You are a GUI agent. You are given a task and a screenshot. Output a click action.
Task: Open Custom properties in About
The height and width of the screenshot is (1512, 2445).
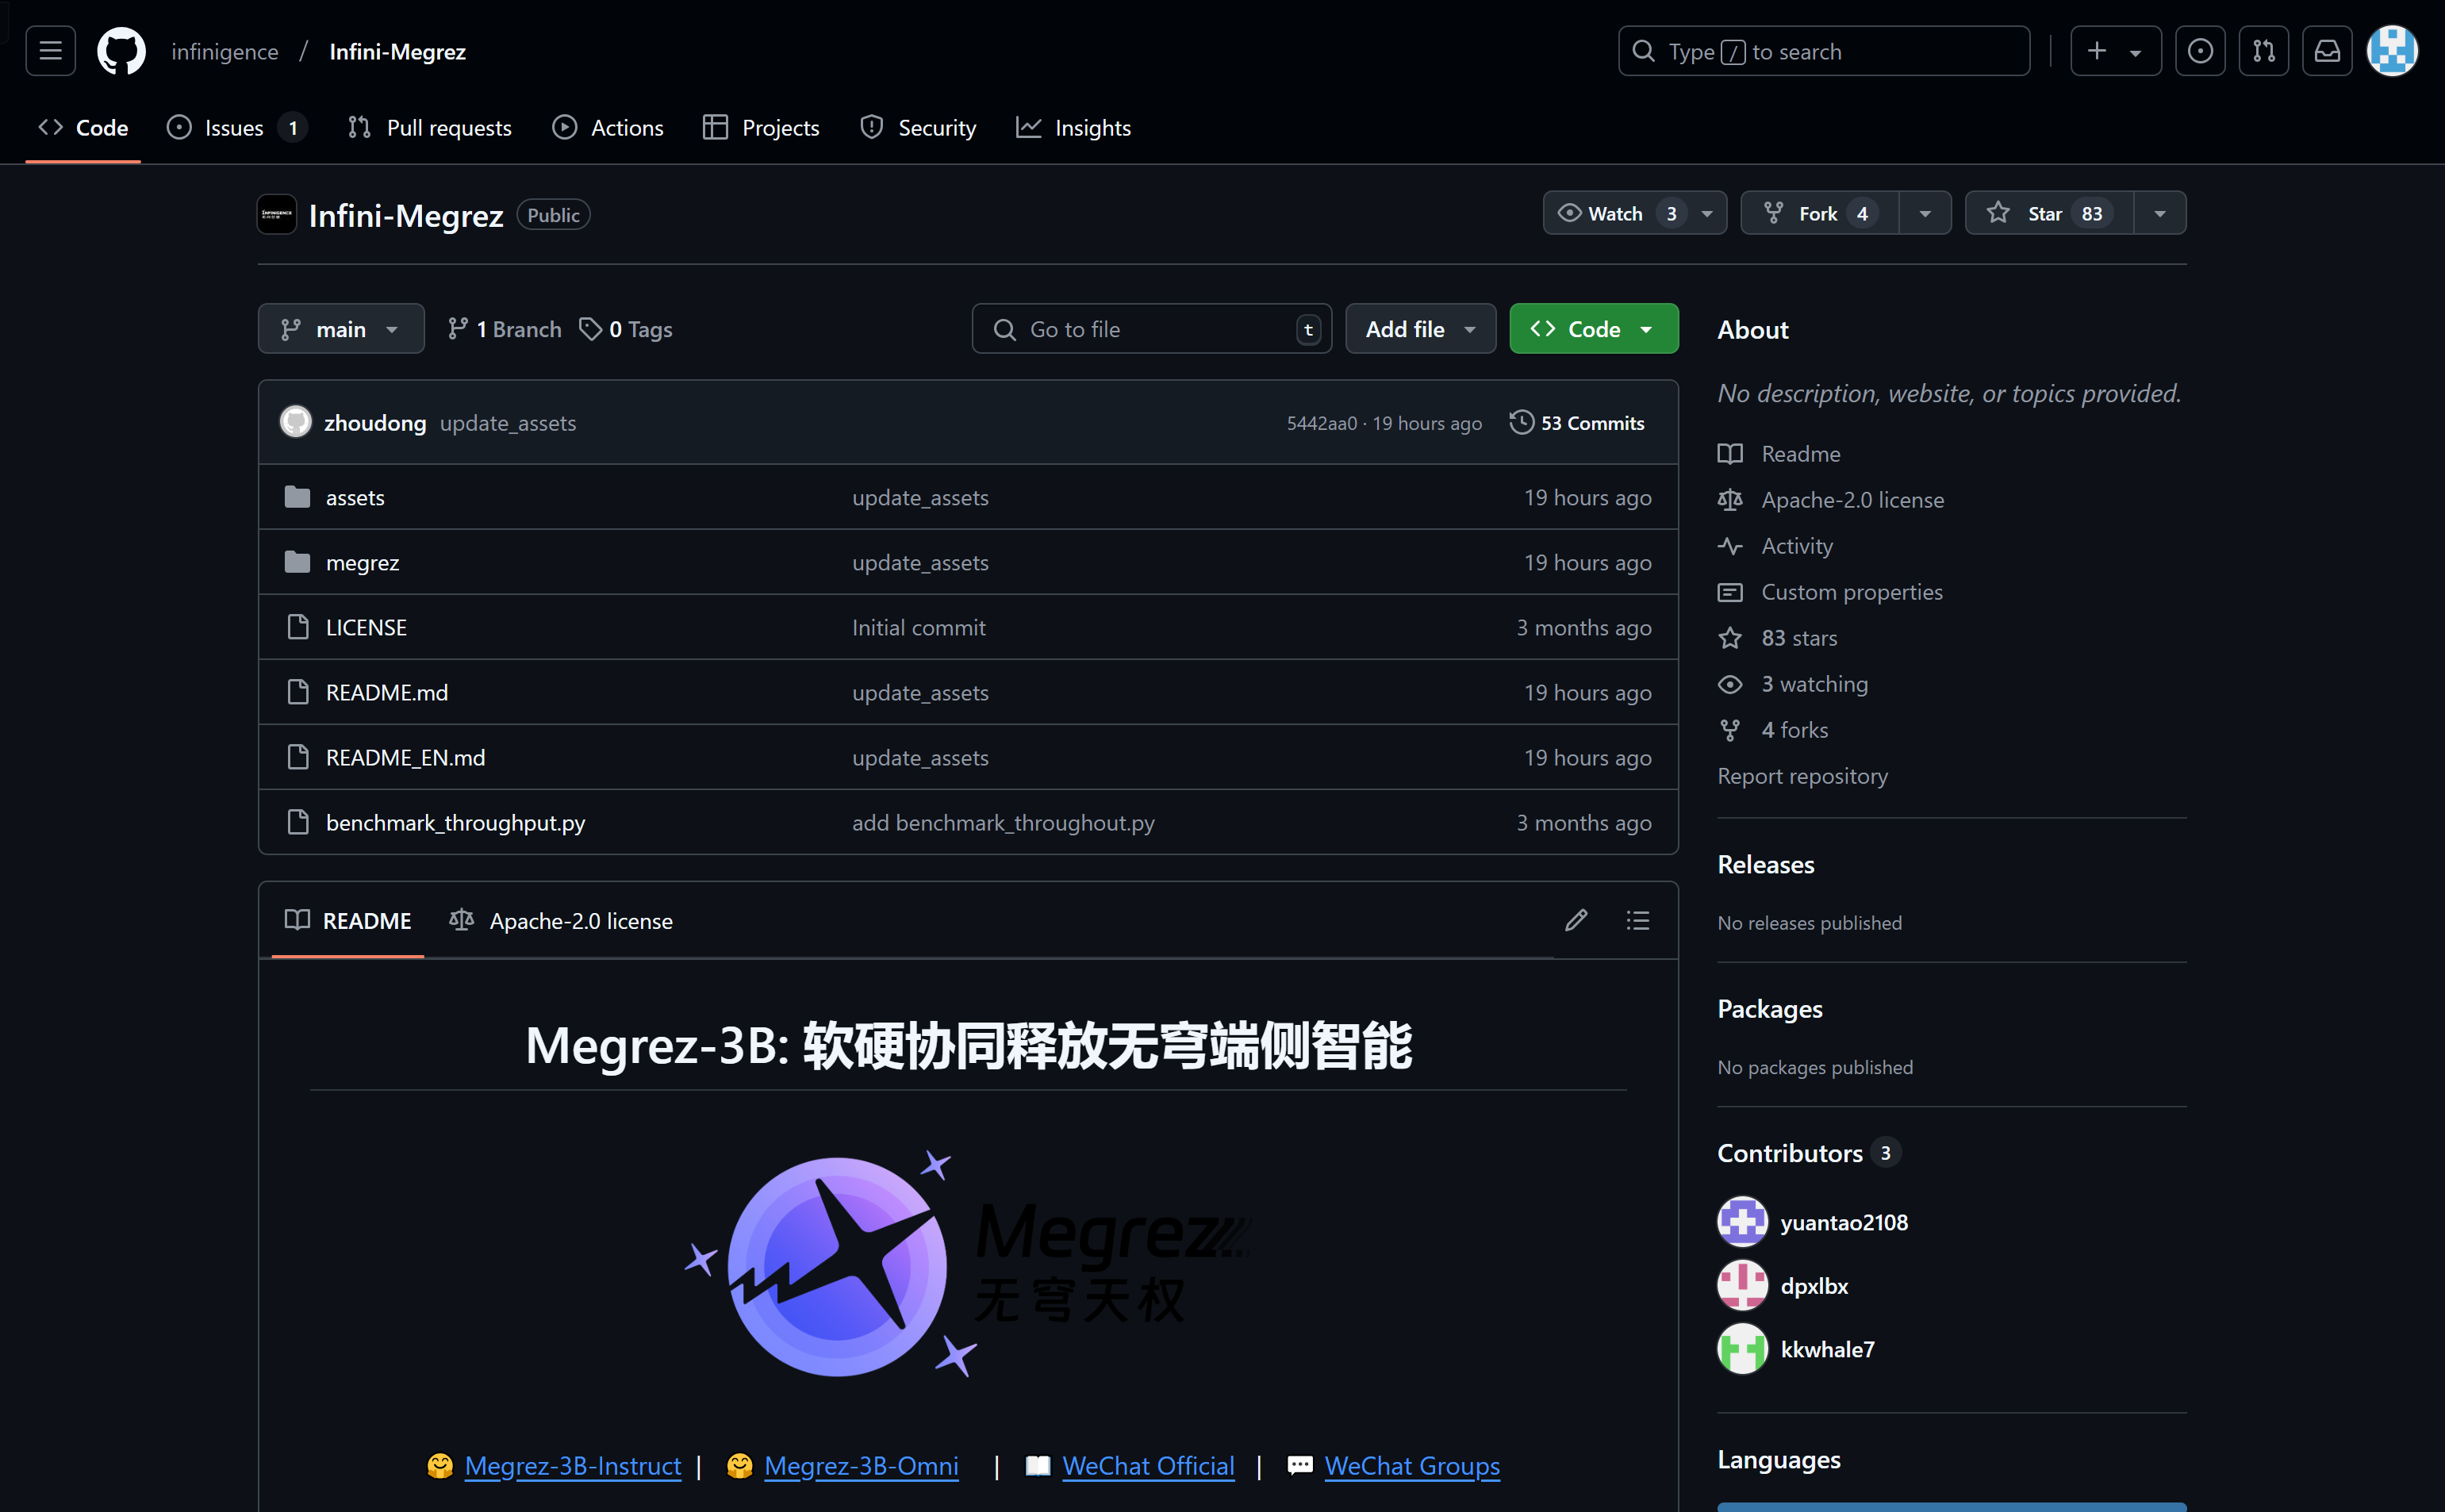point(1830,592)
